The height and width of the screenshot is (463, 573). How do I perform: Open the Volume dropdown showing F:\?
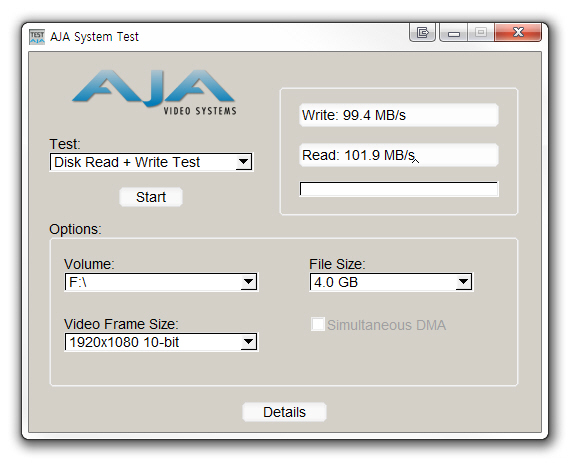(161, 282)
